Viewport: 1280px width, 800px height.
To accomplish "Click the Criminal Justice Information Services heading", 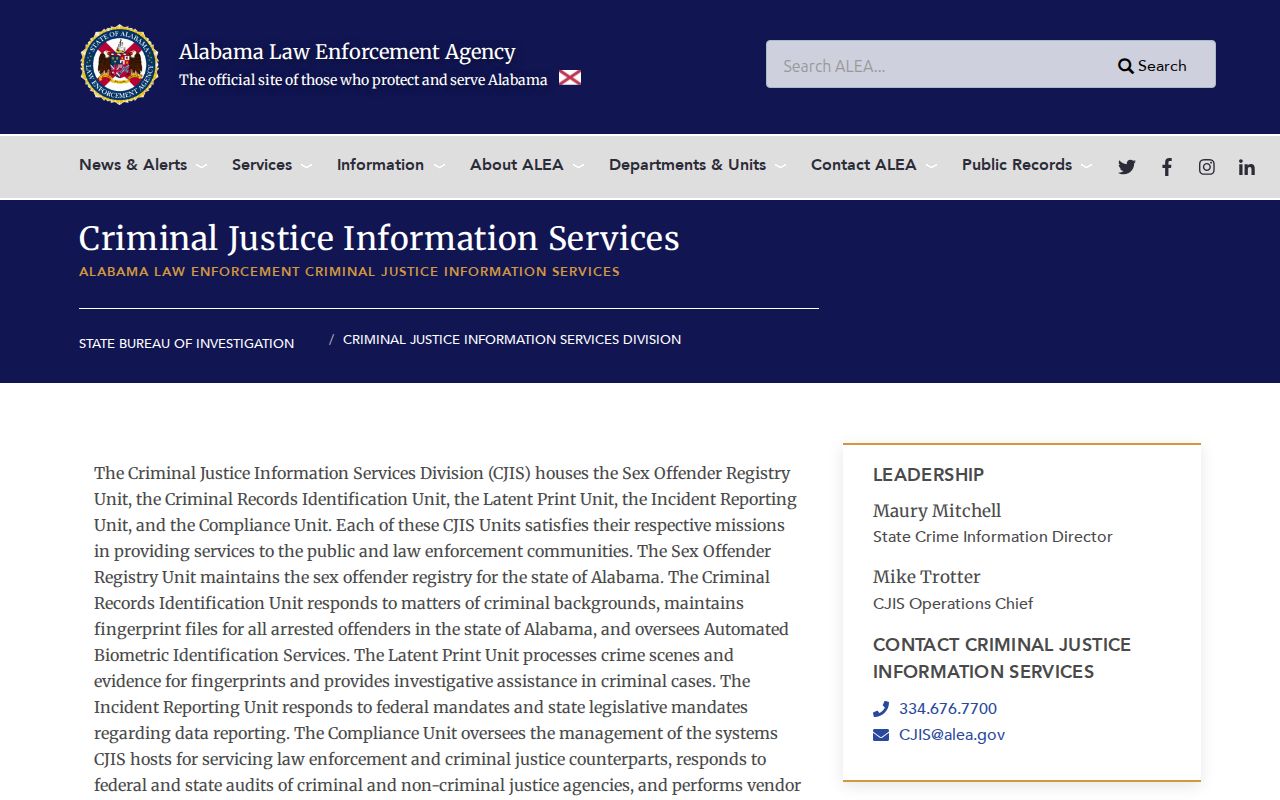I will point(379,239).
